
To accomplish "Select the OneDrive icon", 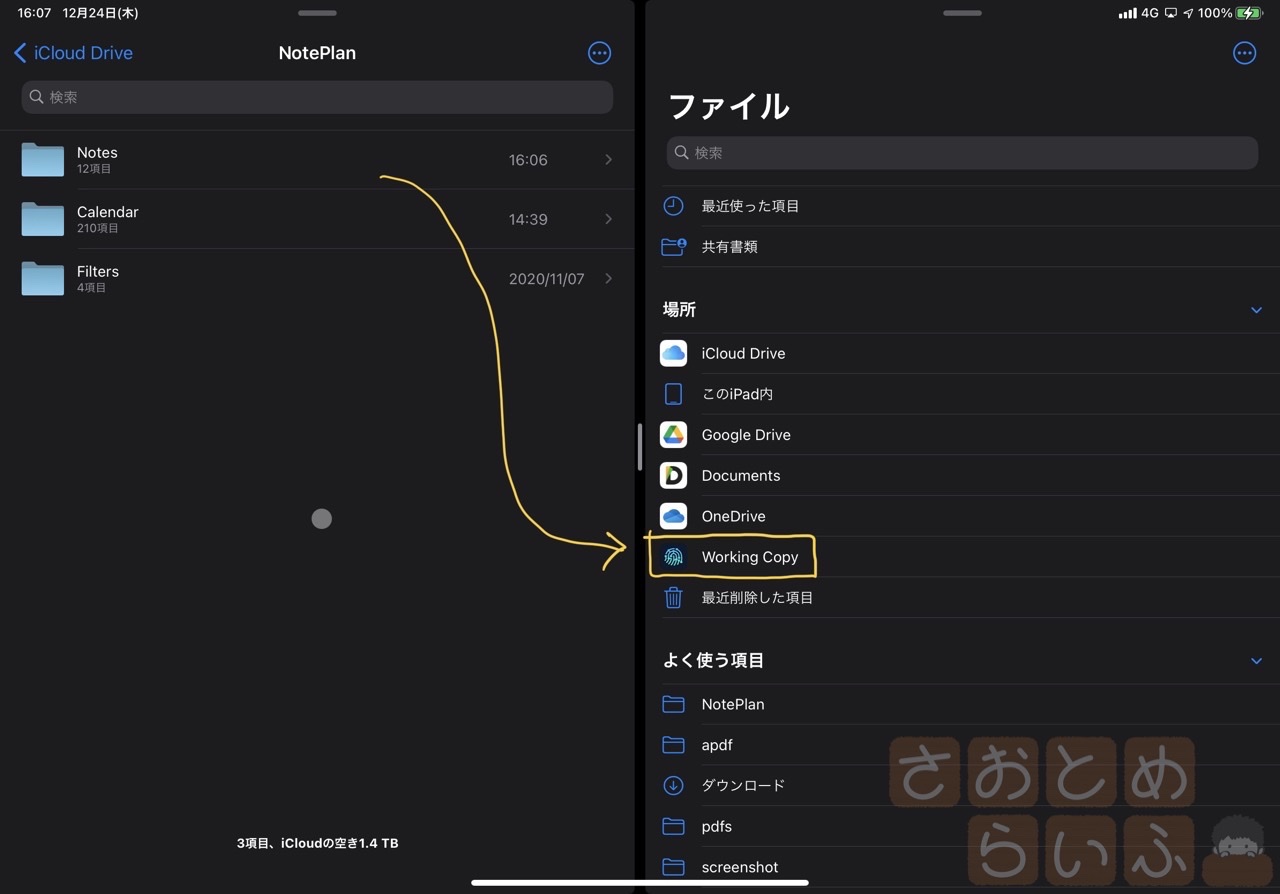I will [x=674, y=516].
